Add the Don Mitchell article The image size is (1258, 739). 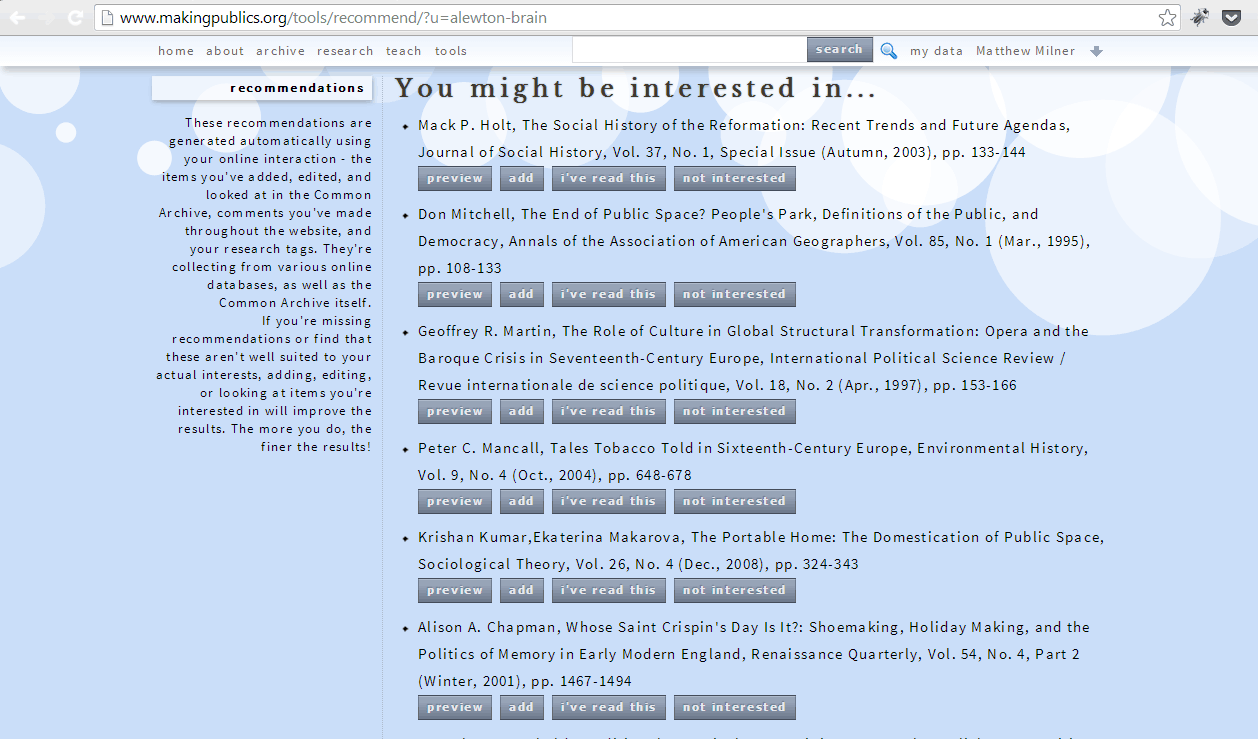(x=522, y=294)
